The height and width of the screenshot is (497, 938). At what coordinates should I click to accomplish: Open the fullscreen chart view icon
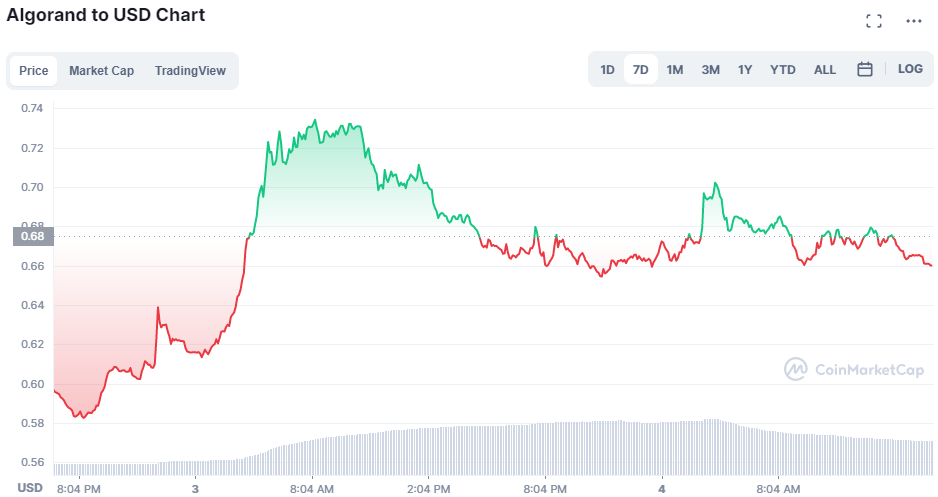(x=874, y=21)
